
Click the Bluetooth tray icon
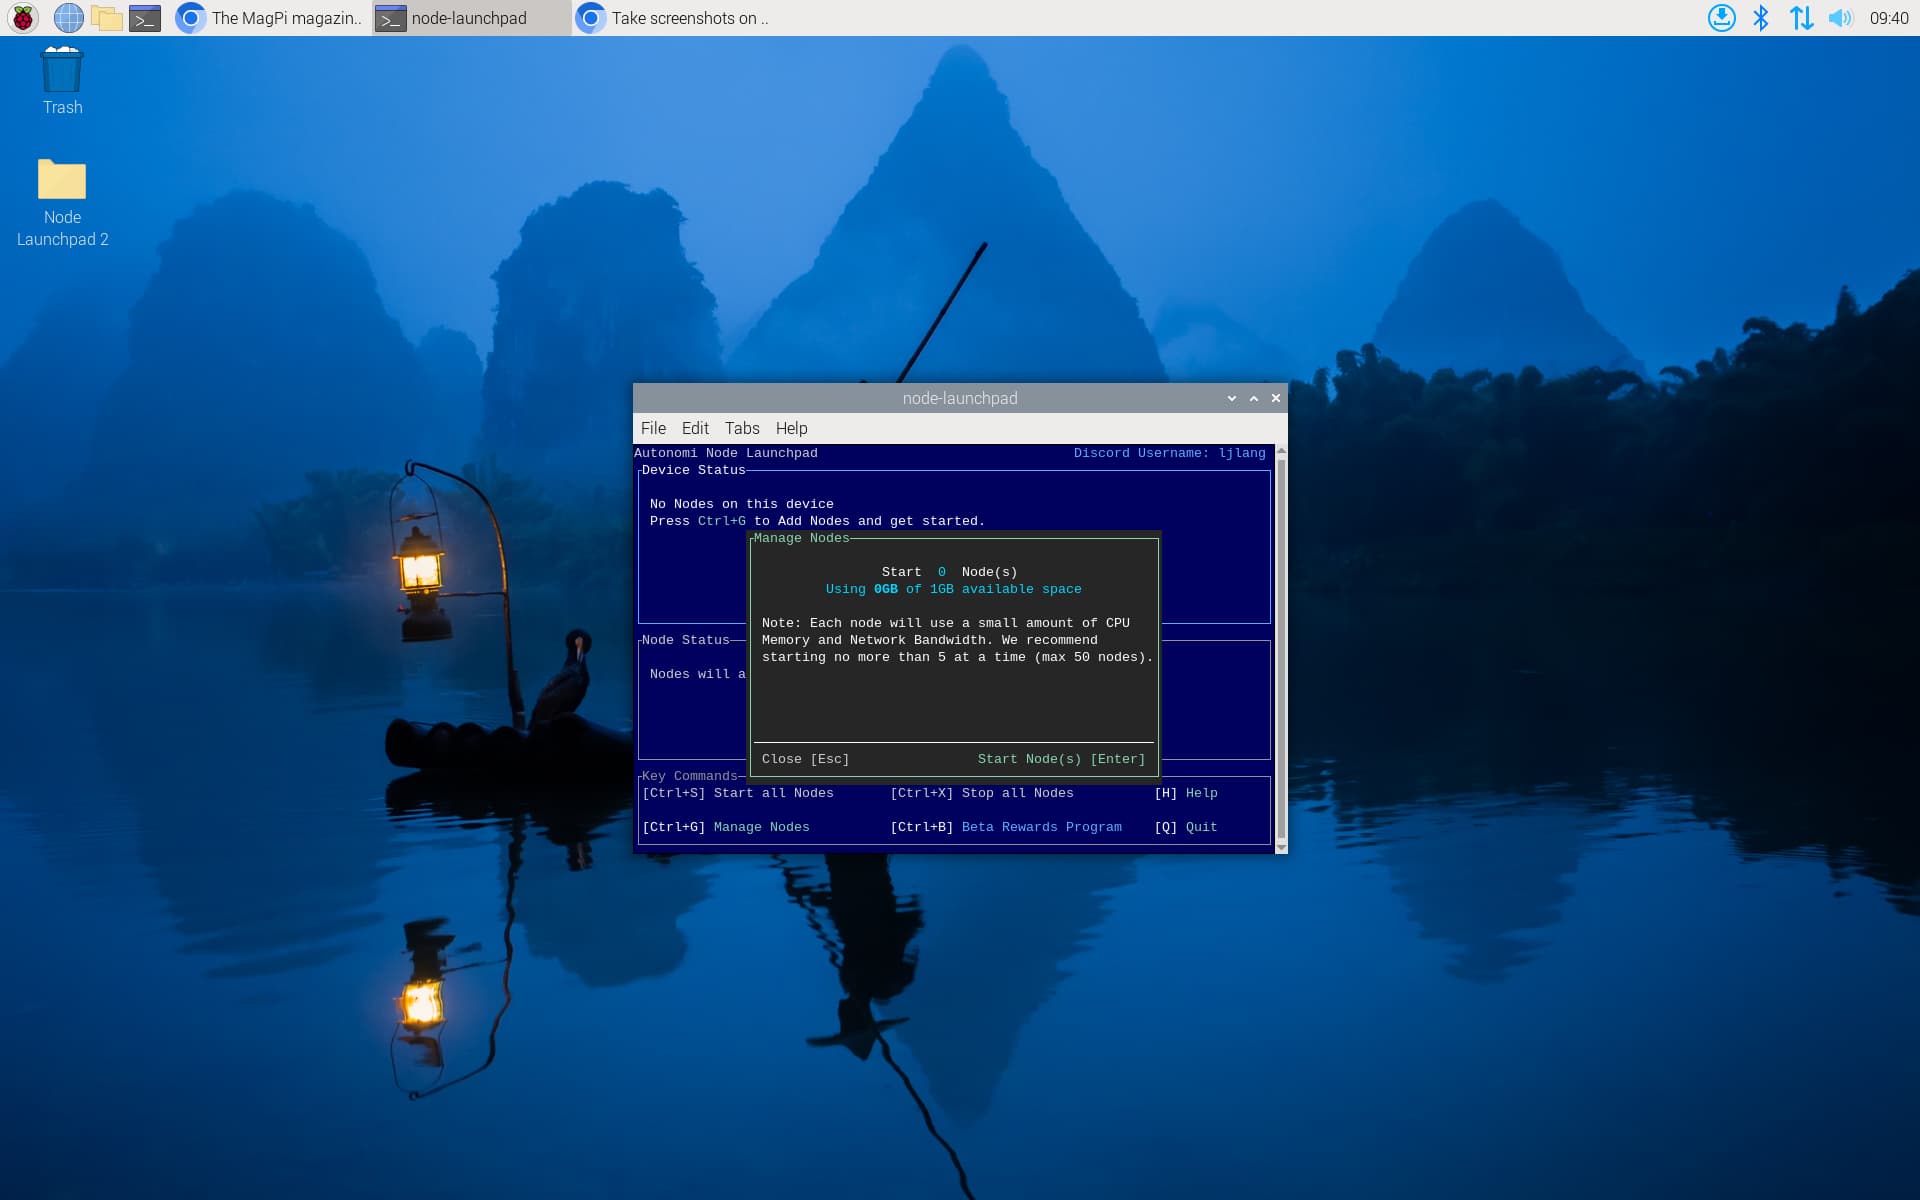[1761, 18]
